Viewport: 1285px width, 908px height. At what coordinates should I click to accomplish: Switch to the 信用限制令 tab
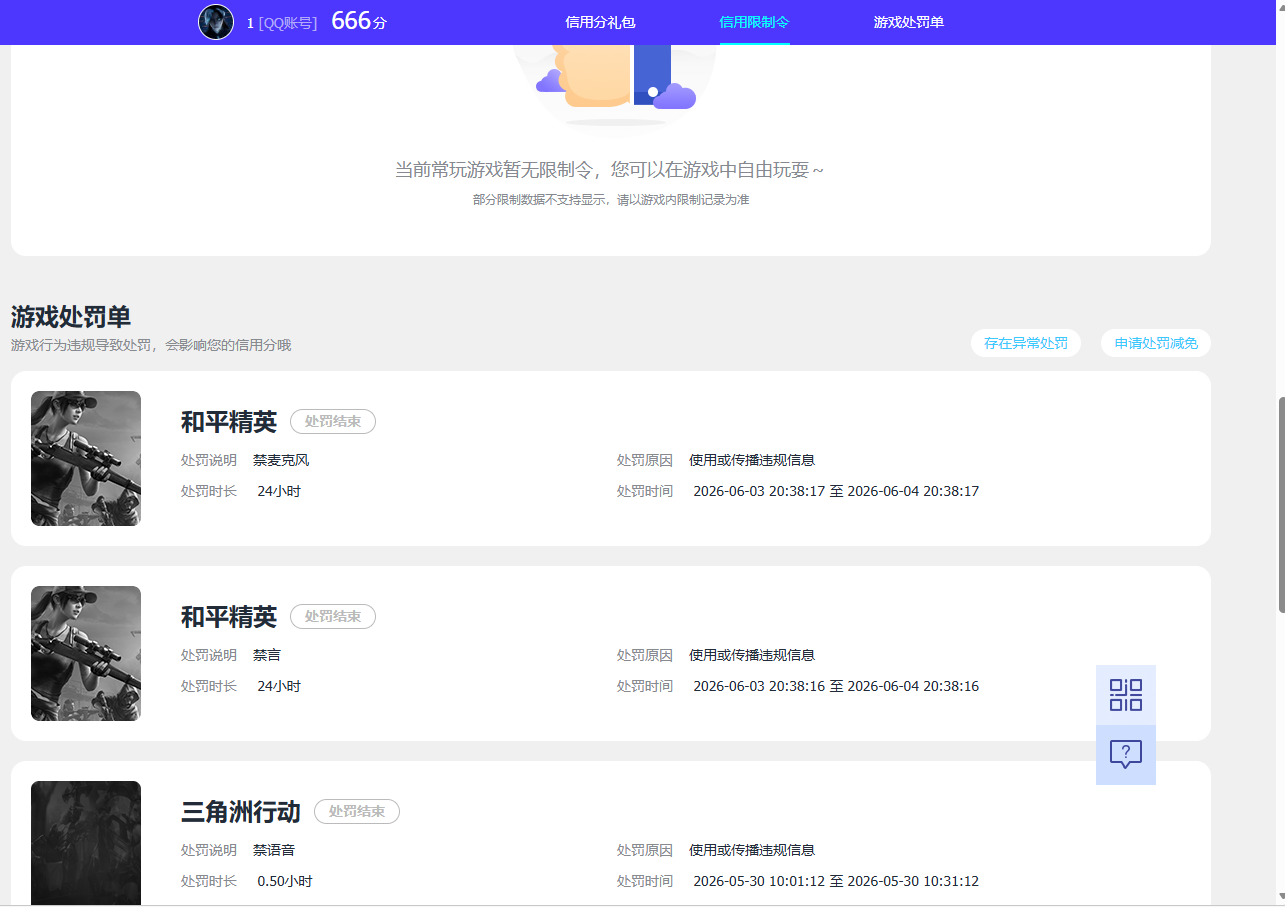[x=755, y=22]
